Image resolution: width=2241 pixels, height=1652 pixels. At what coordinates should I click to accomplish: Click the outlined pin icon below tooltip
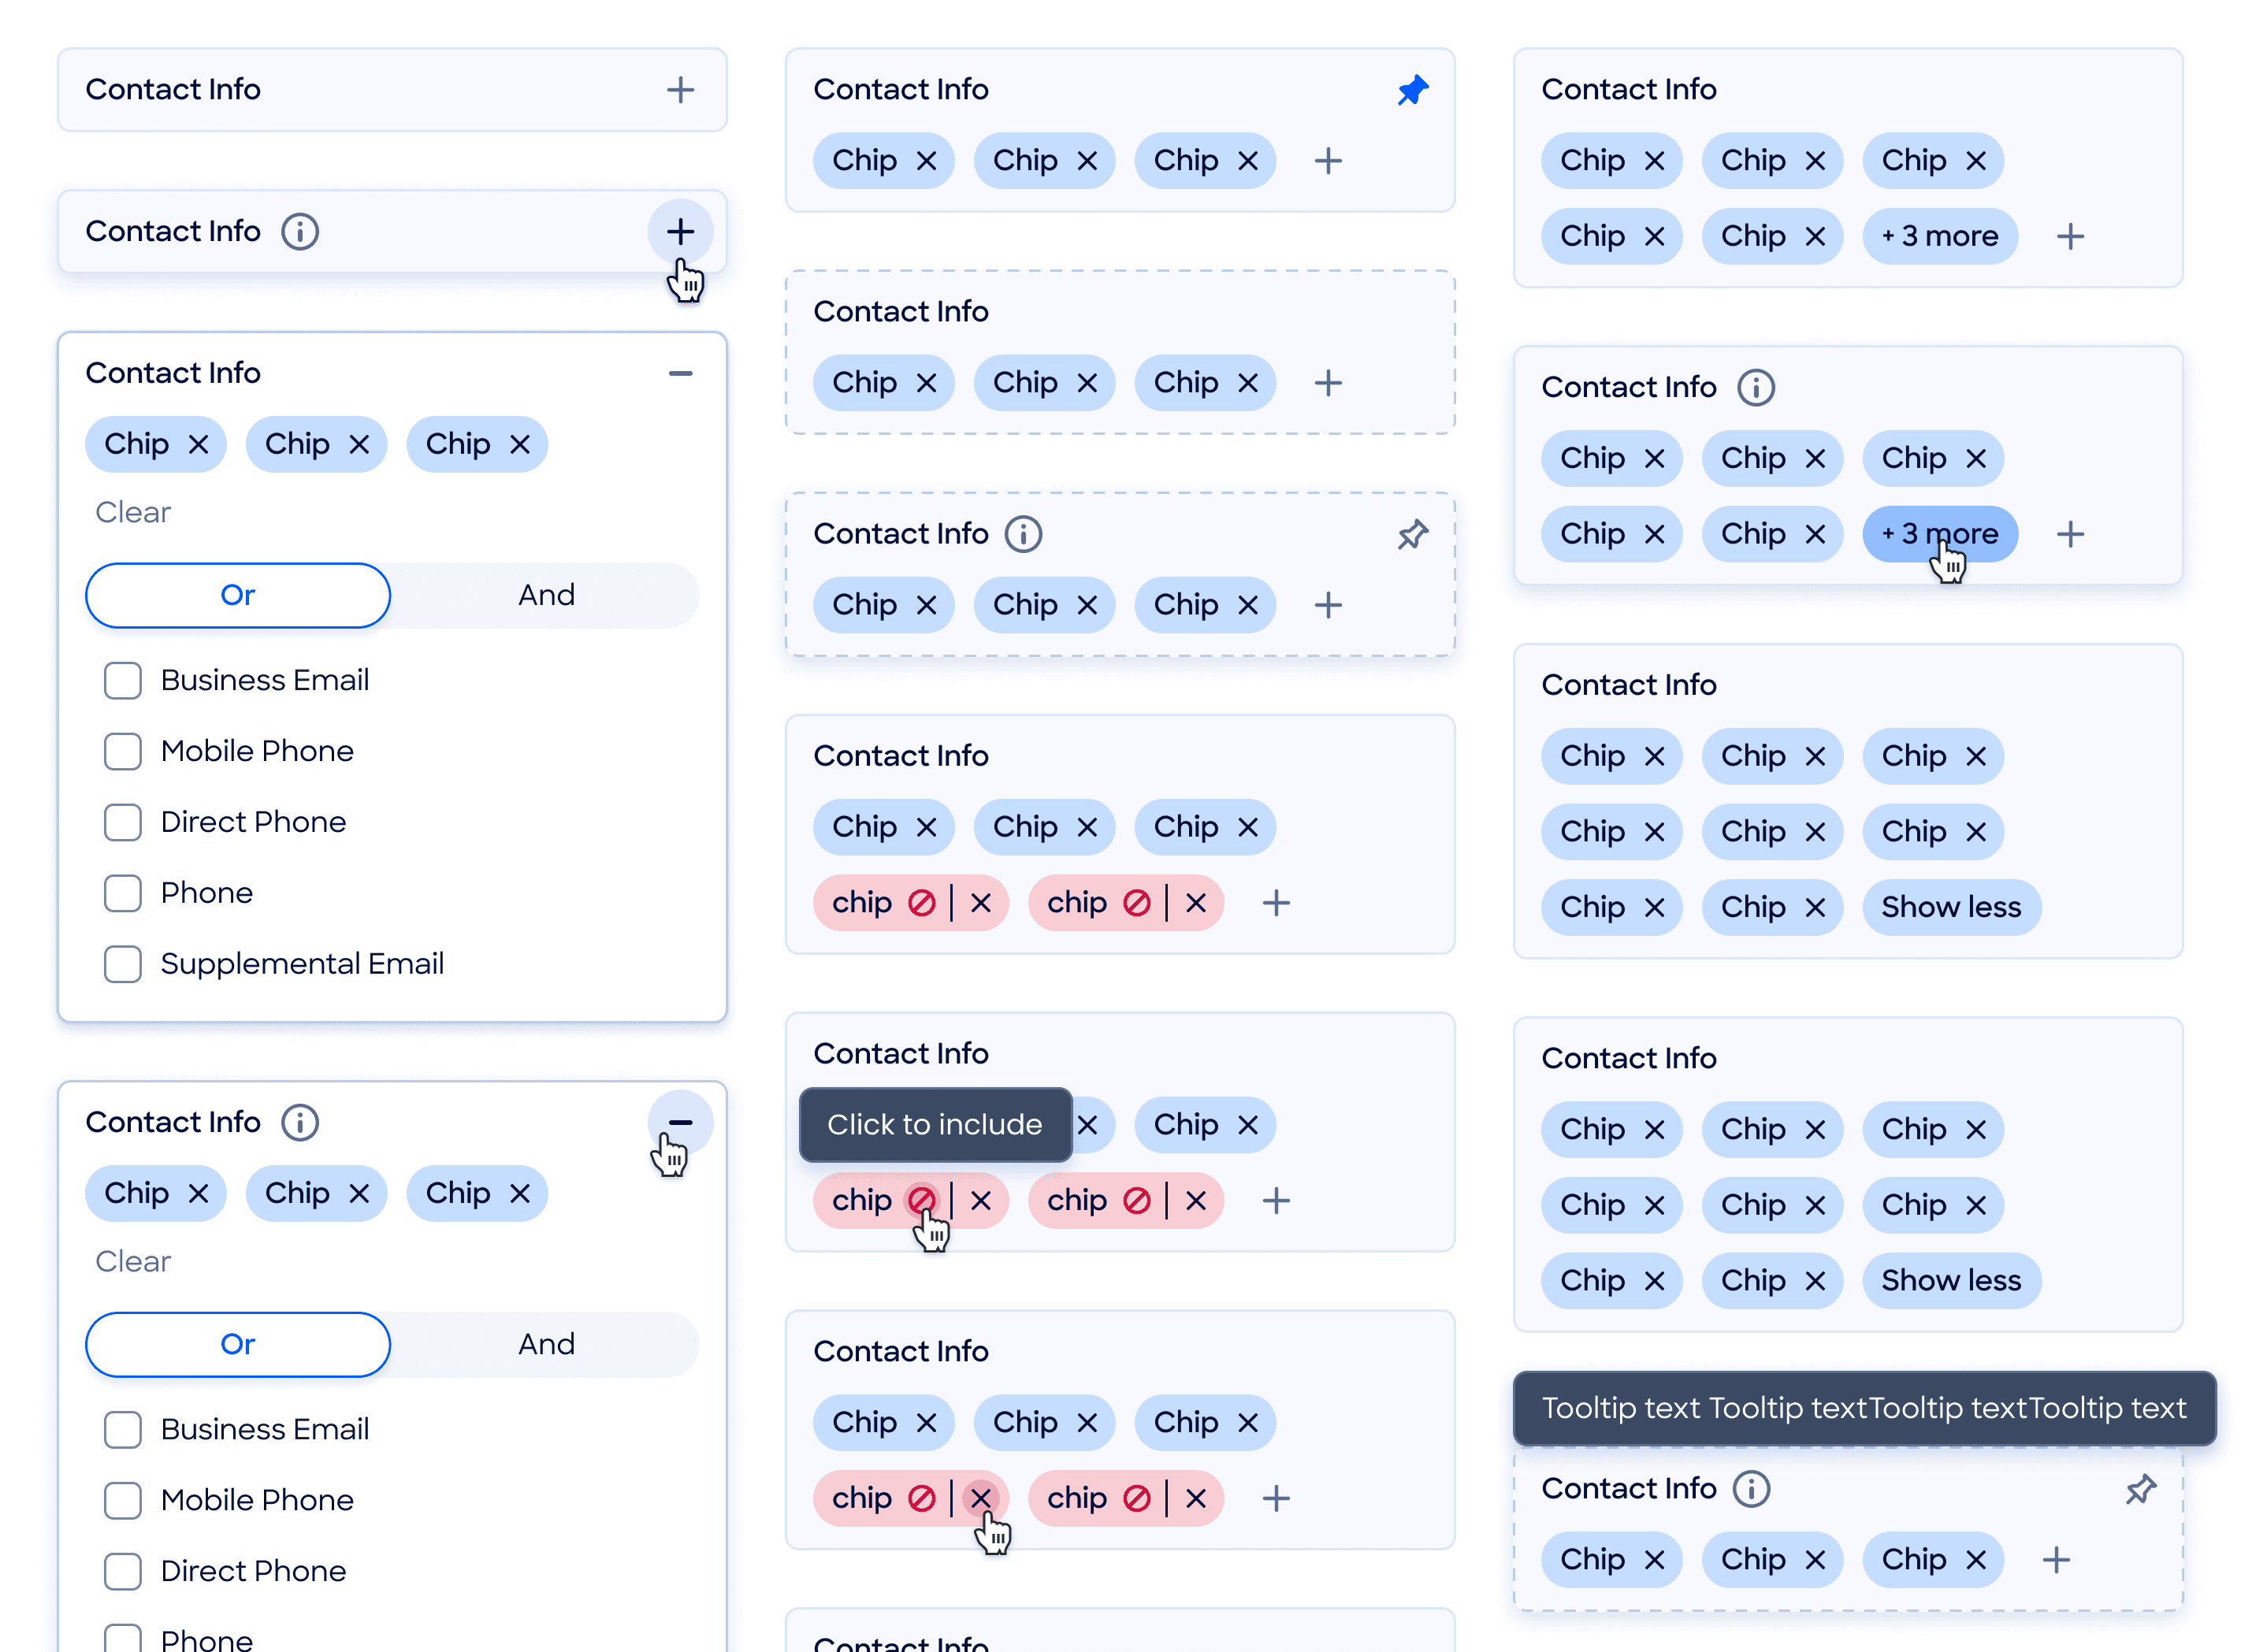point(2139,1489)
